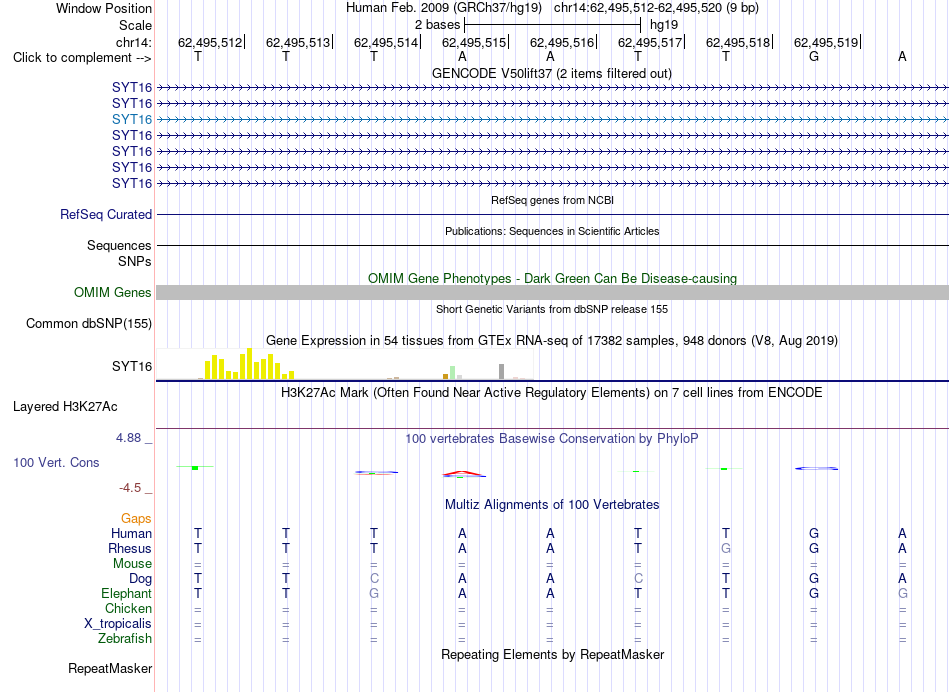This screenshot has width=950, height=692.
Task: Click the 'Click to complement -->' label
Action: pos(82,58)
